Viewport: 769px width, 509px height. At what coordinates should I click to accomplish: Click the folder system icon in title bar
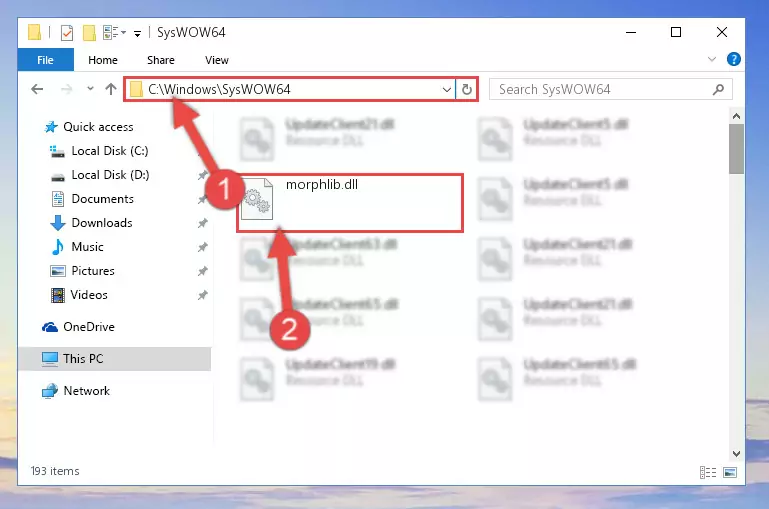(34, 32)
